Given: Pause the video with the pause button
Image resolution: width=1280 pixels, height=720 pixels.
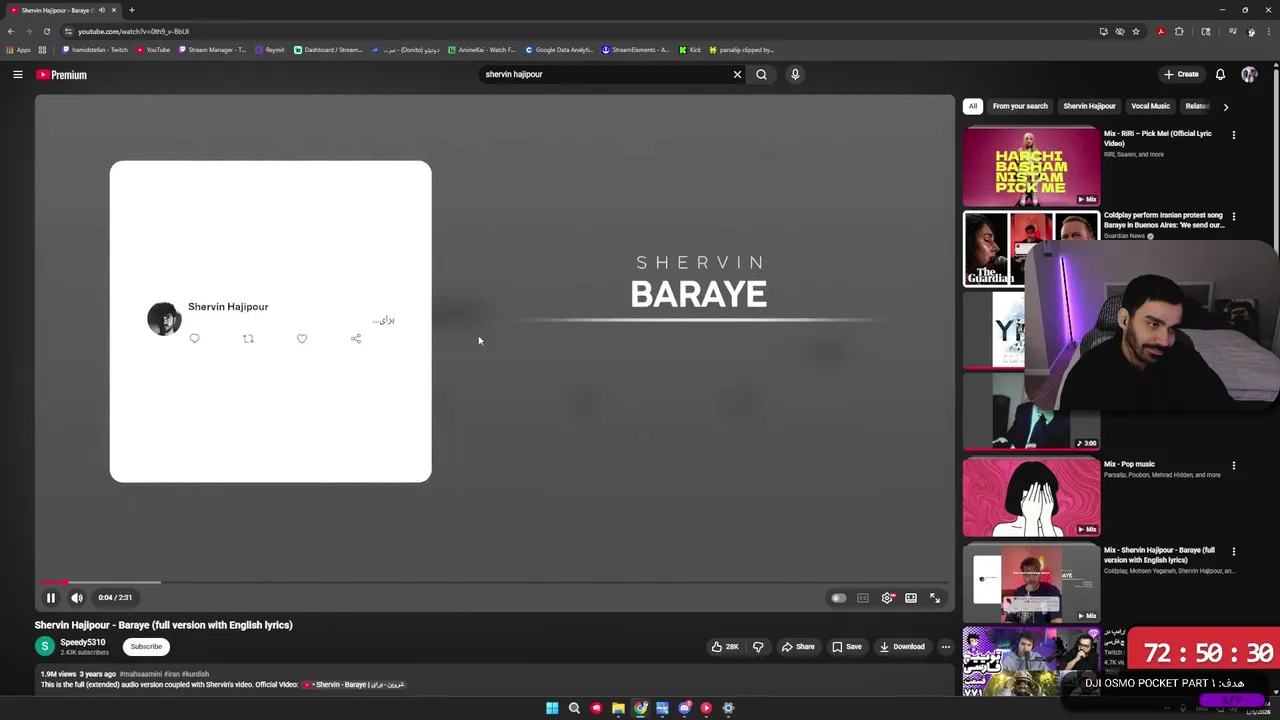Looking at the screenshot, I should coord(50,598).
